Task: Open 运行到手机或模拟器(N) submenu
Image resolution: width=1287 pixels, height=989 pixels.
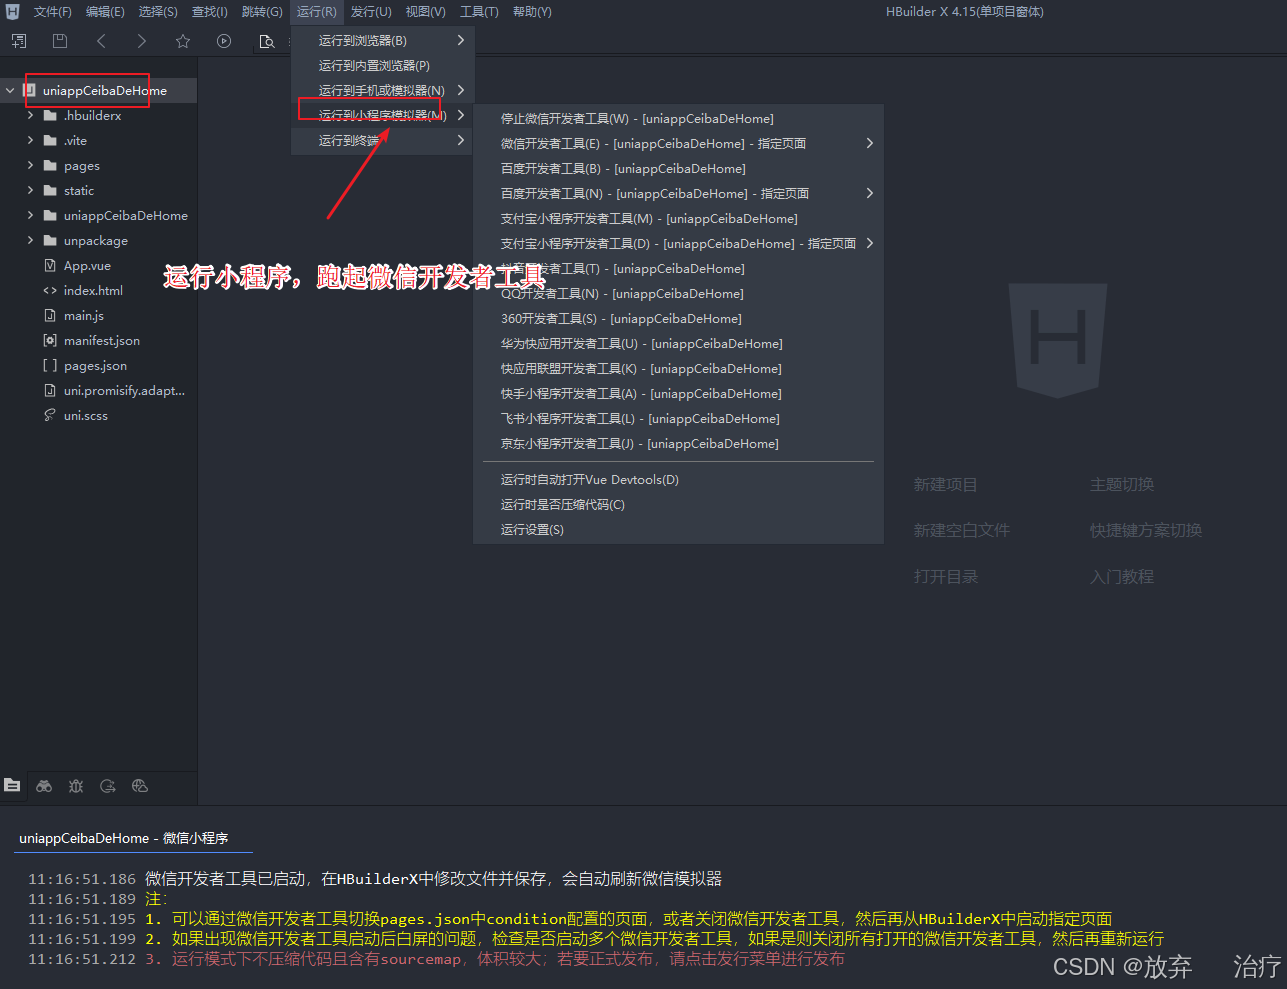Action: coord(383,90)
